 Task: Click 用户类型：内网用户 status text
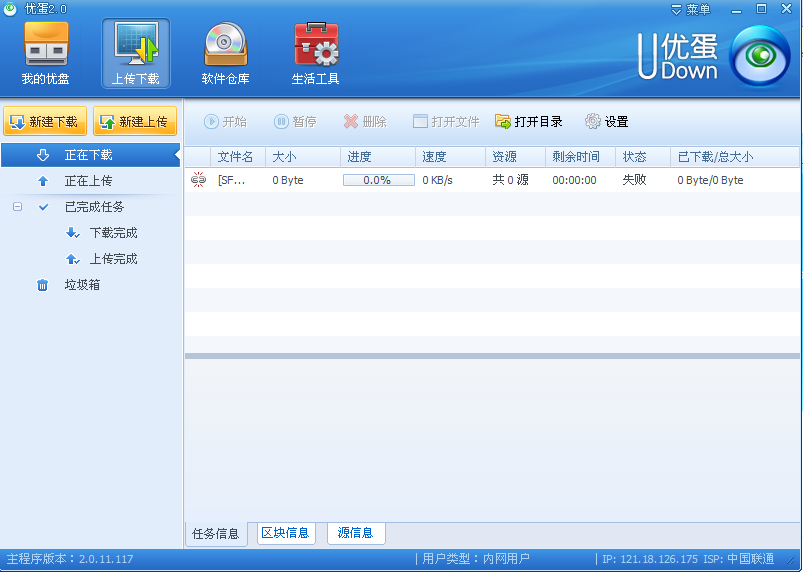point(476,559)
